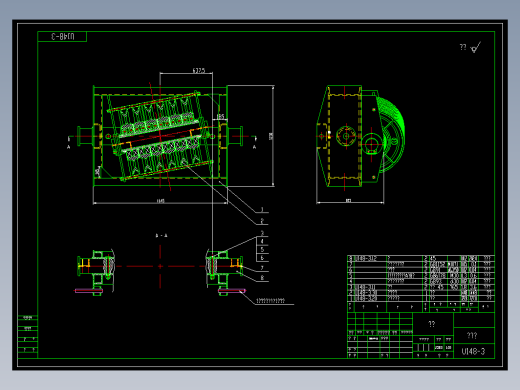
Task: Select the 185 dimension label
Action: tap(220, 116)
